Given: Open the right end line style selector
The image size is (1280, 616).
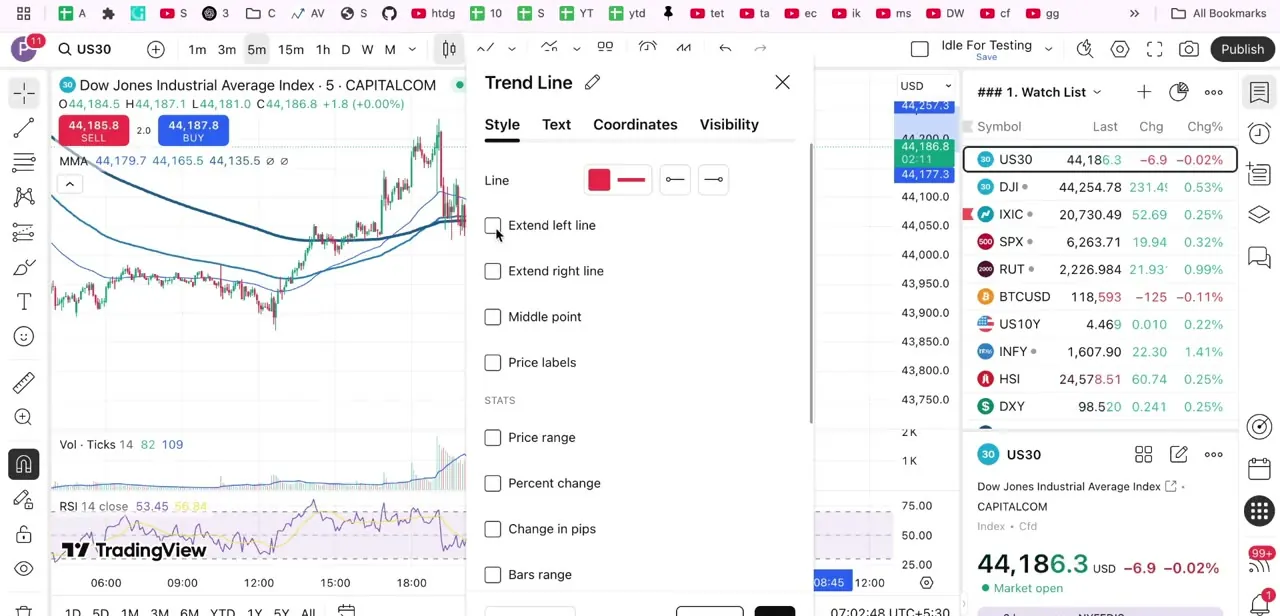Looking at the screenshot, I should (713, 180).
